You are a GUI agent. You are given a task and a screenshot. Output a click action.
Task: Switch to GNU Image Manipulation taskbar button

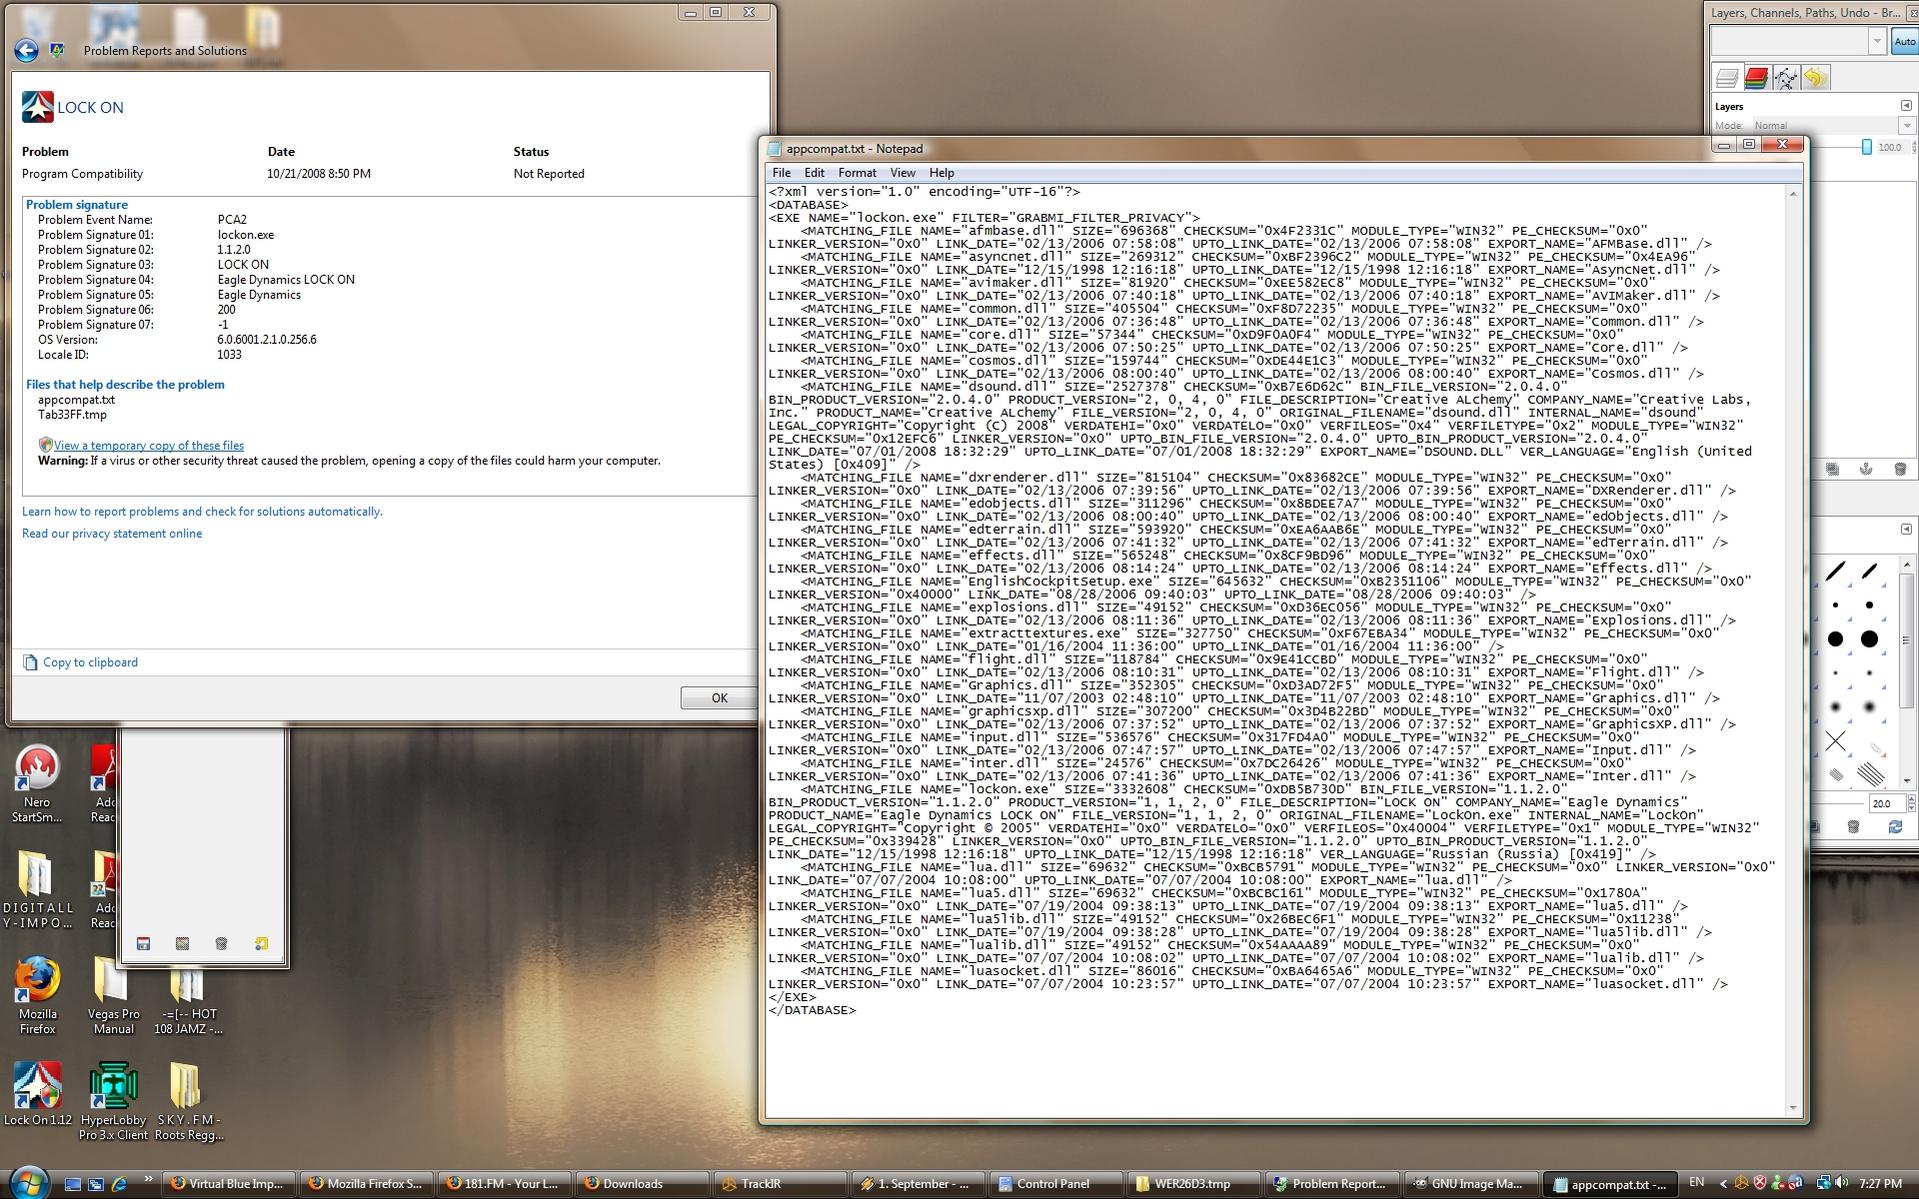click(1471, 1184)
